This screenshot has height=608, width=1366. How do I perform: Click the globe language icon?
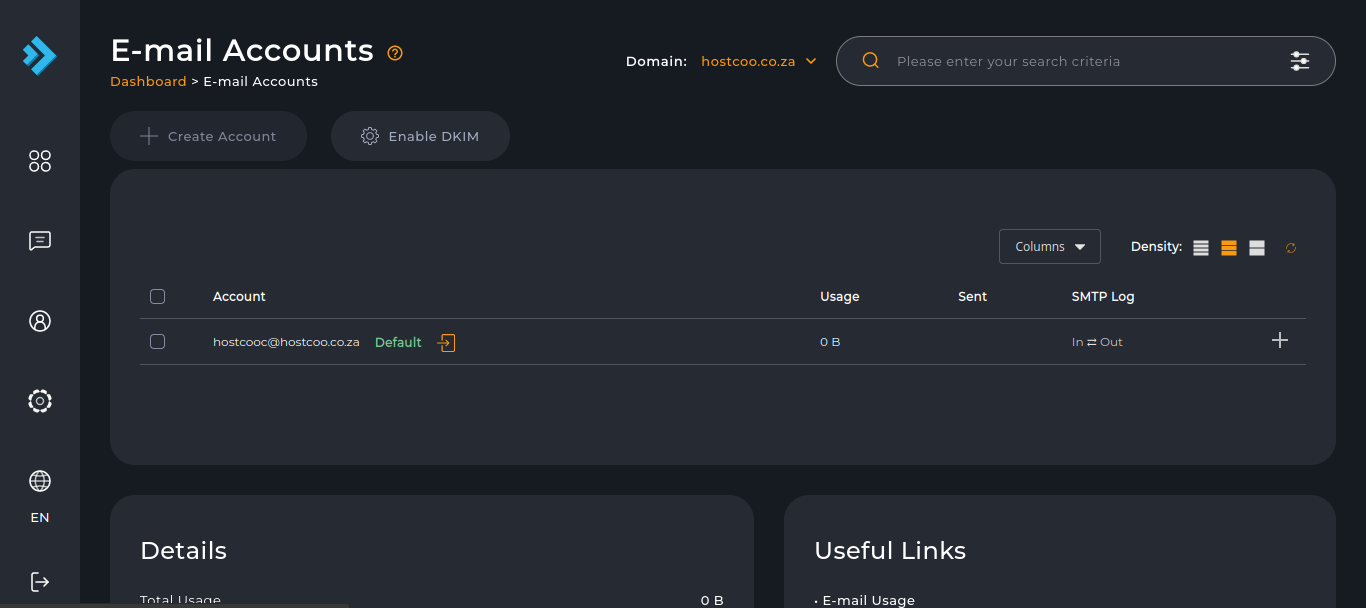[40, 481]
